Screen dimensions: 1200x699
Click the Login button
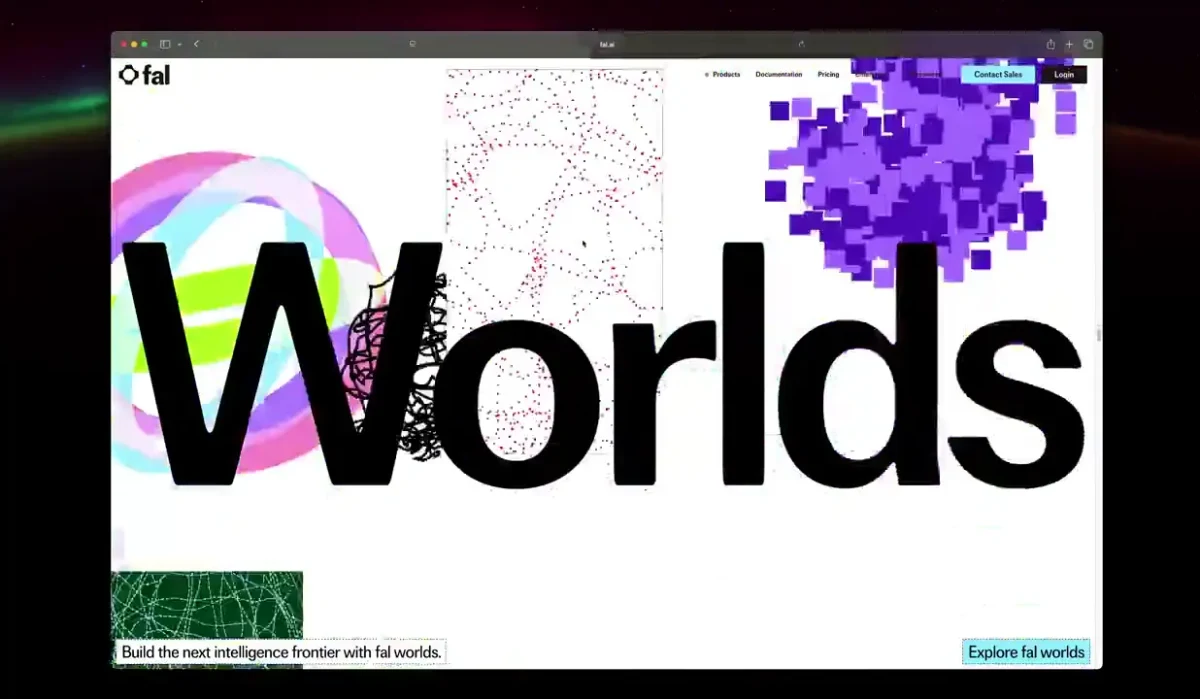tap(1064, 75)
